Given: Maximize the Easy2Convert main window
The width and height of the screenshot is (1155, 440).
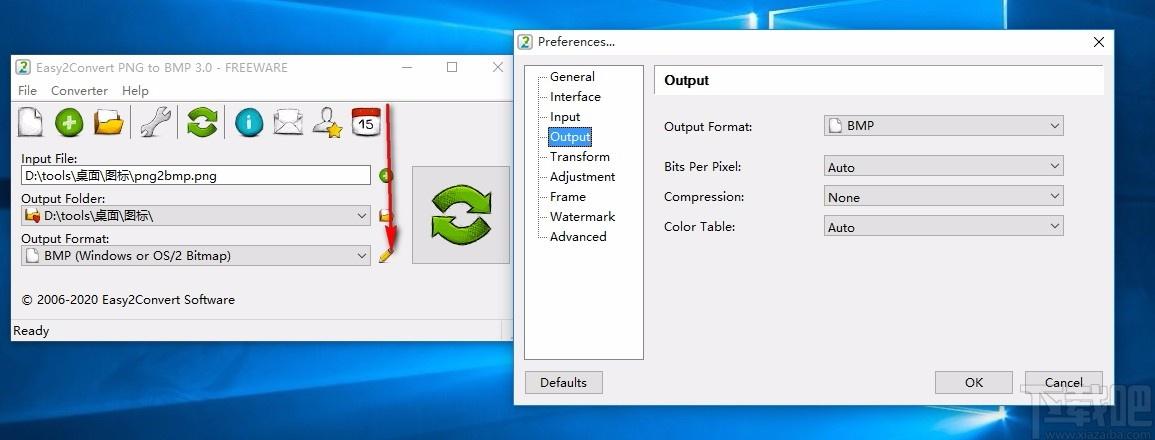Looking at the screenshot, I should click(x=452, y=67).
